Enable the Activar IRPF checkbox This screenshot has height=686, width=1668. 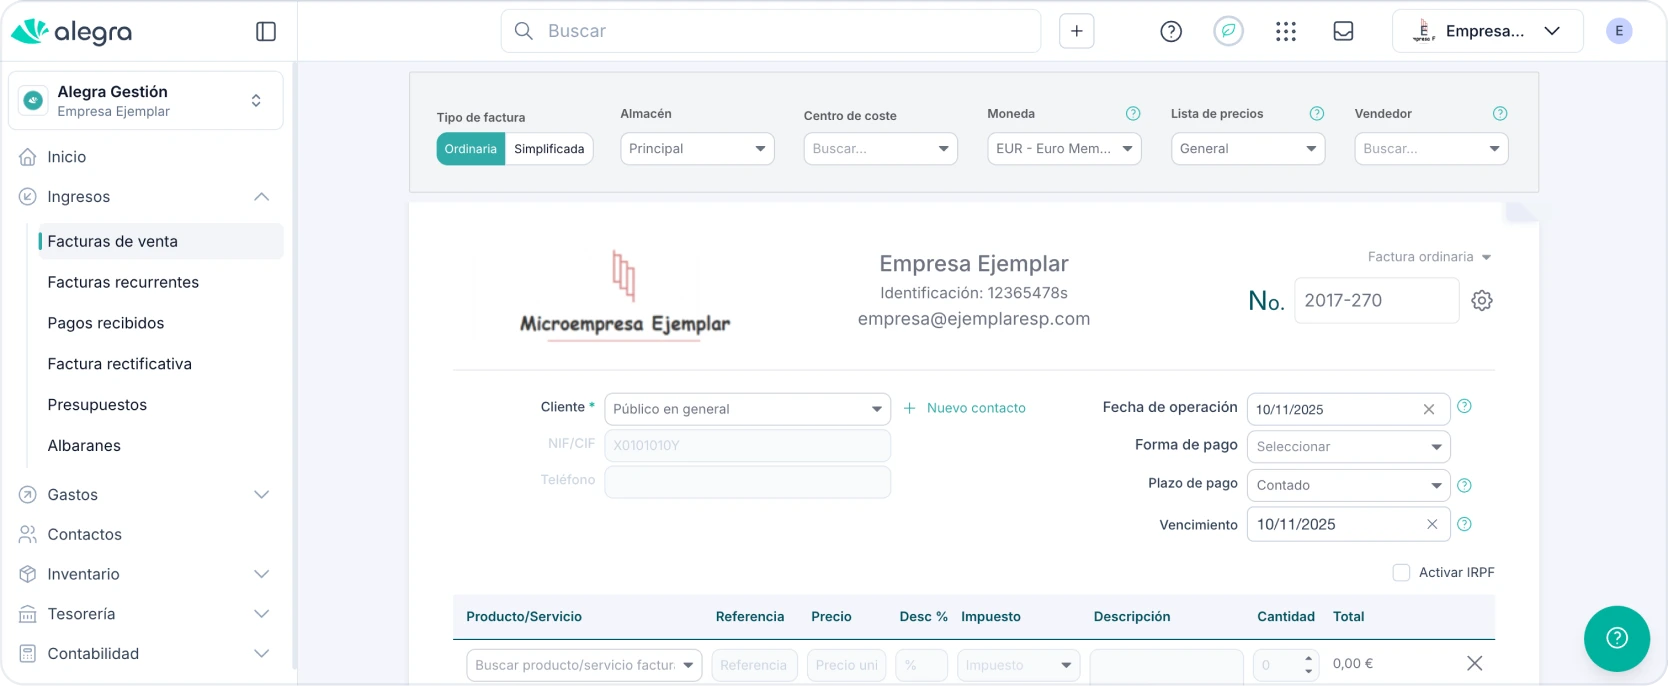click(x=1401, y=573)
